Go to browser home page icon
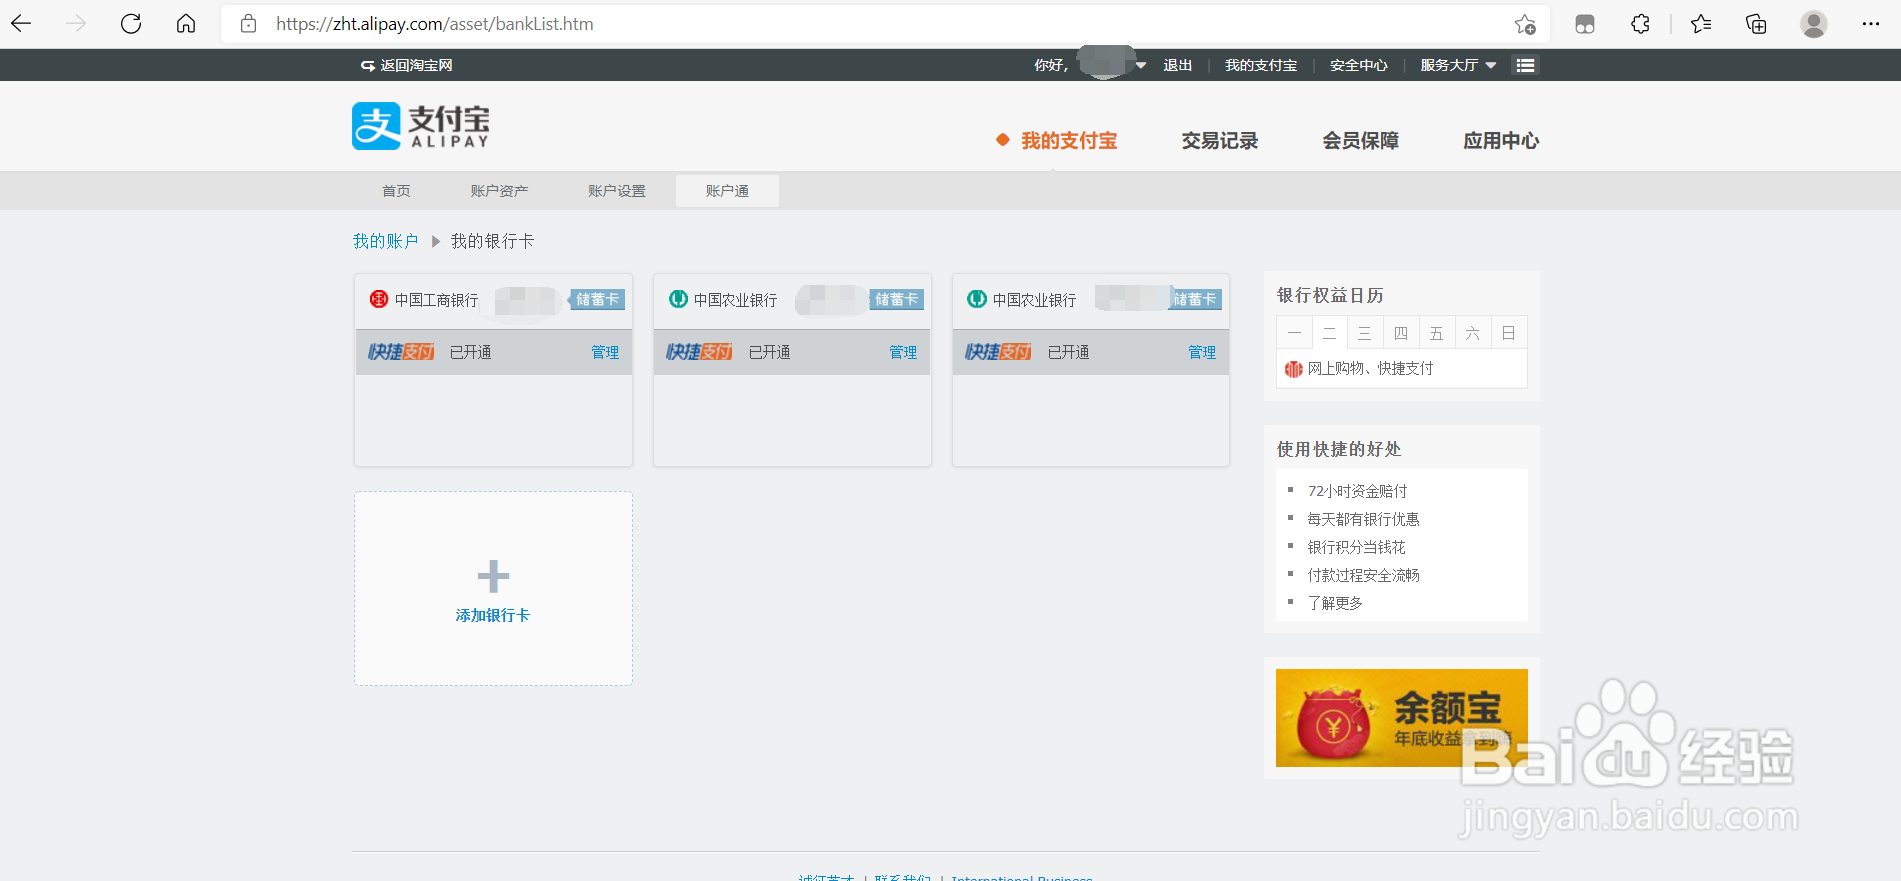The image size is (1901, 881). click(x=186, y=24)
